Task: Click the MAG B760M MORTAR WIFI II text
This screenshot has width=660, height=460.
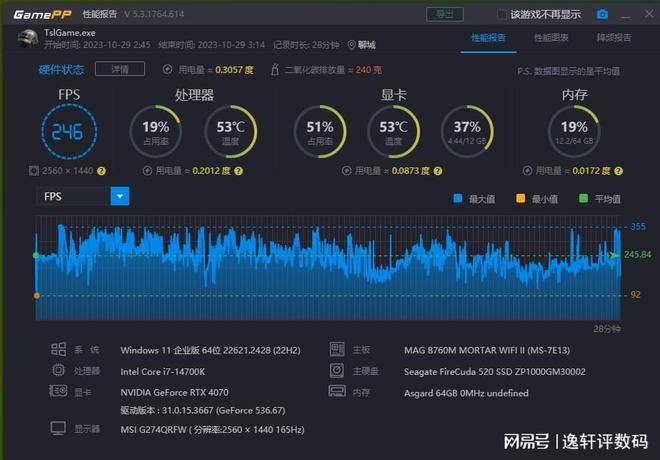Action: point(487,350)
